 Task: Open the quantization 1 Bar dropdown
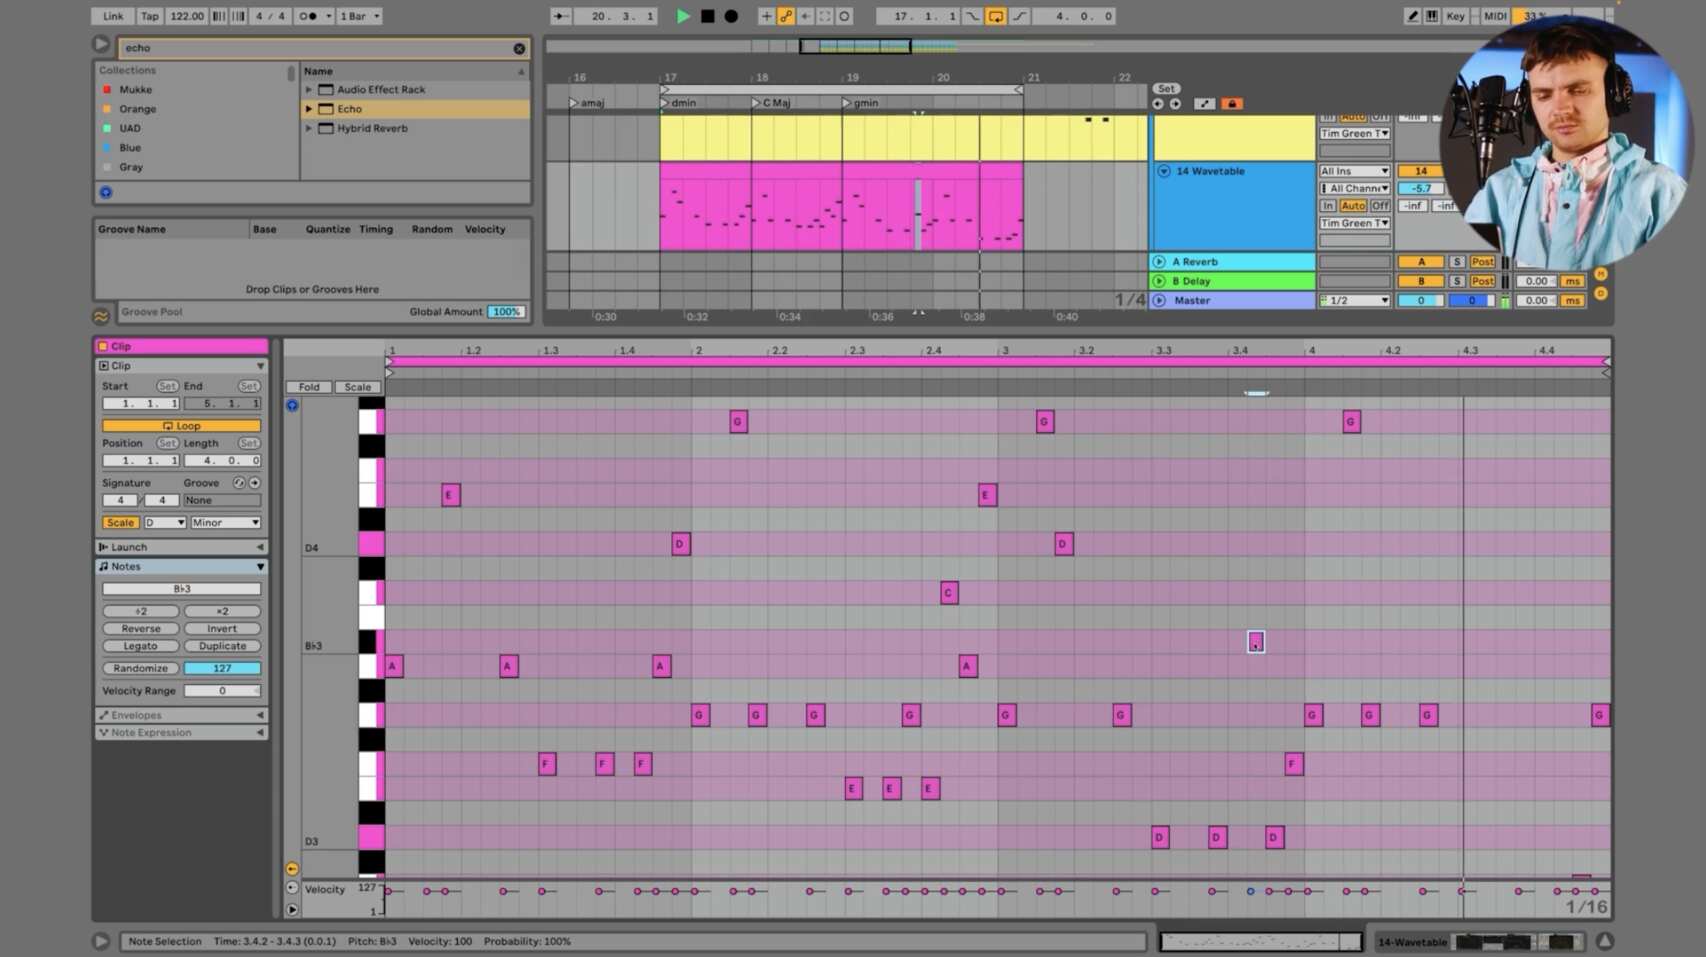click(x=360, y=16)
